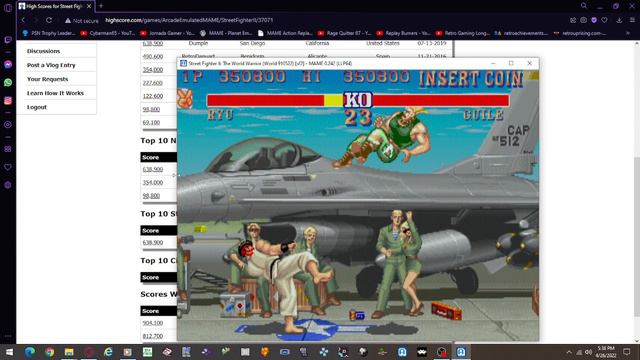Open the retroachievements bookmark
The height and width of the screenshot is (360, 640).
point(521,33)
